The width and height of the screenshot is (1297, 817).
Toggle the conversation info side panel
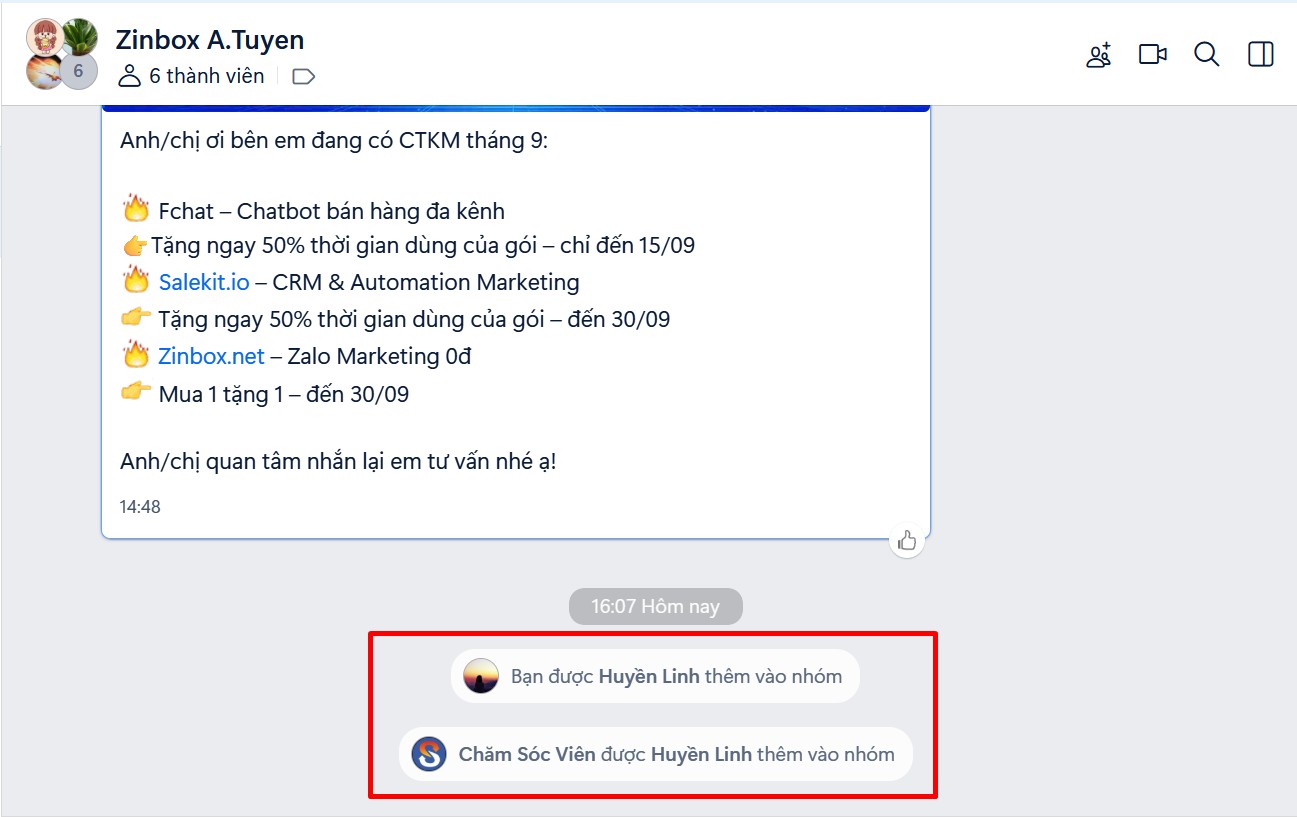[x=1261, y=55]
